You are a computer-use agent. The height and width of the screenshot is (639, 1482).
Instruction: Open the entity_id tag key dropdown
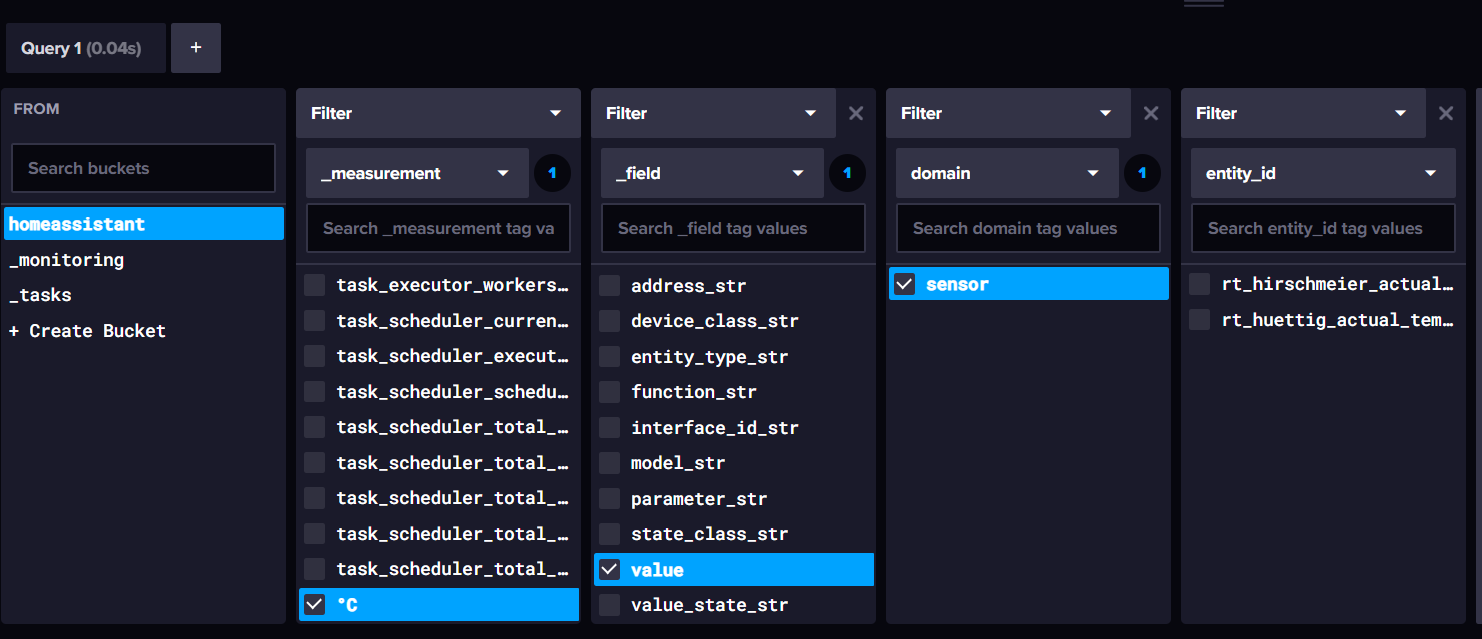point(1323,173)
